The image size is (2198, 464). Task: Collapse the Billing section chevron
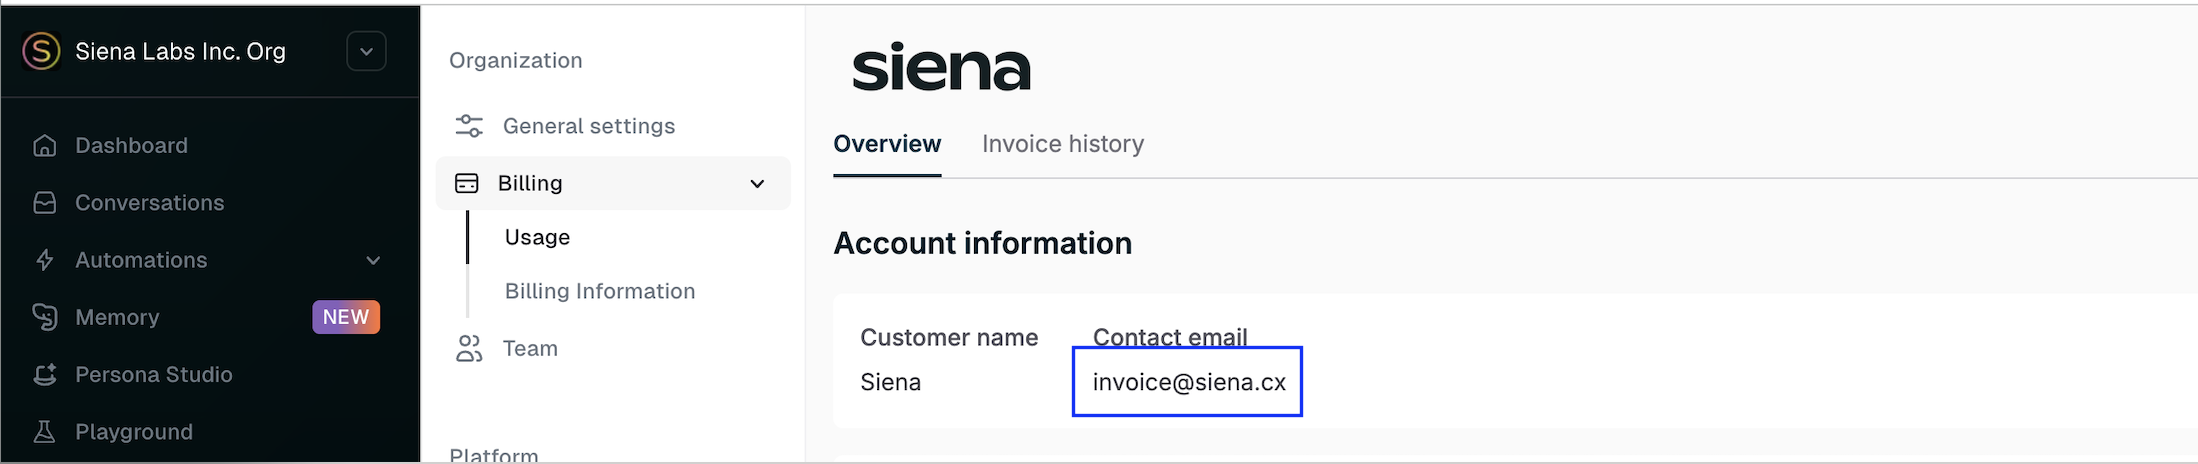click(x=757, y=184)
